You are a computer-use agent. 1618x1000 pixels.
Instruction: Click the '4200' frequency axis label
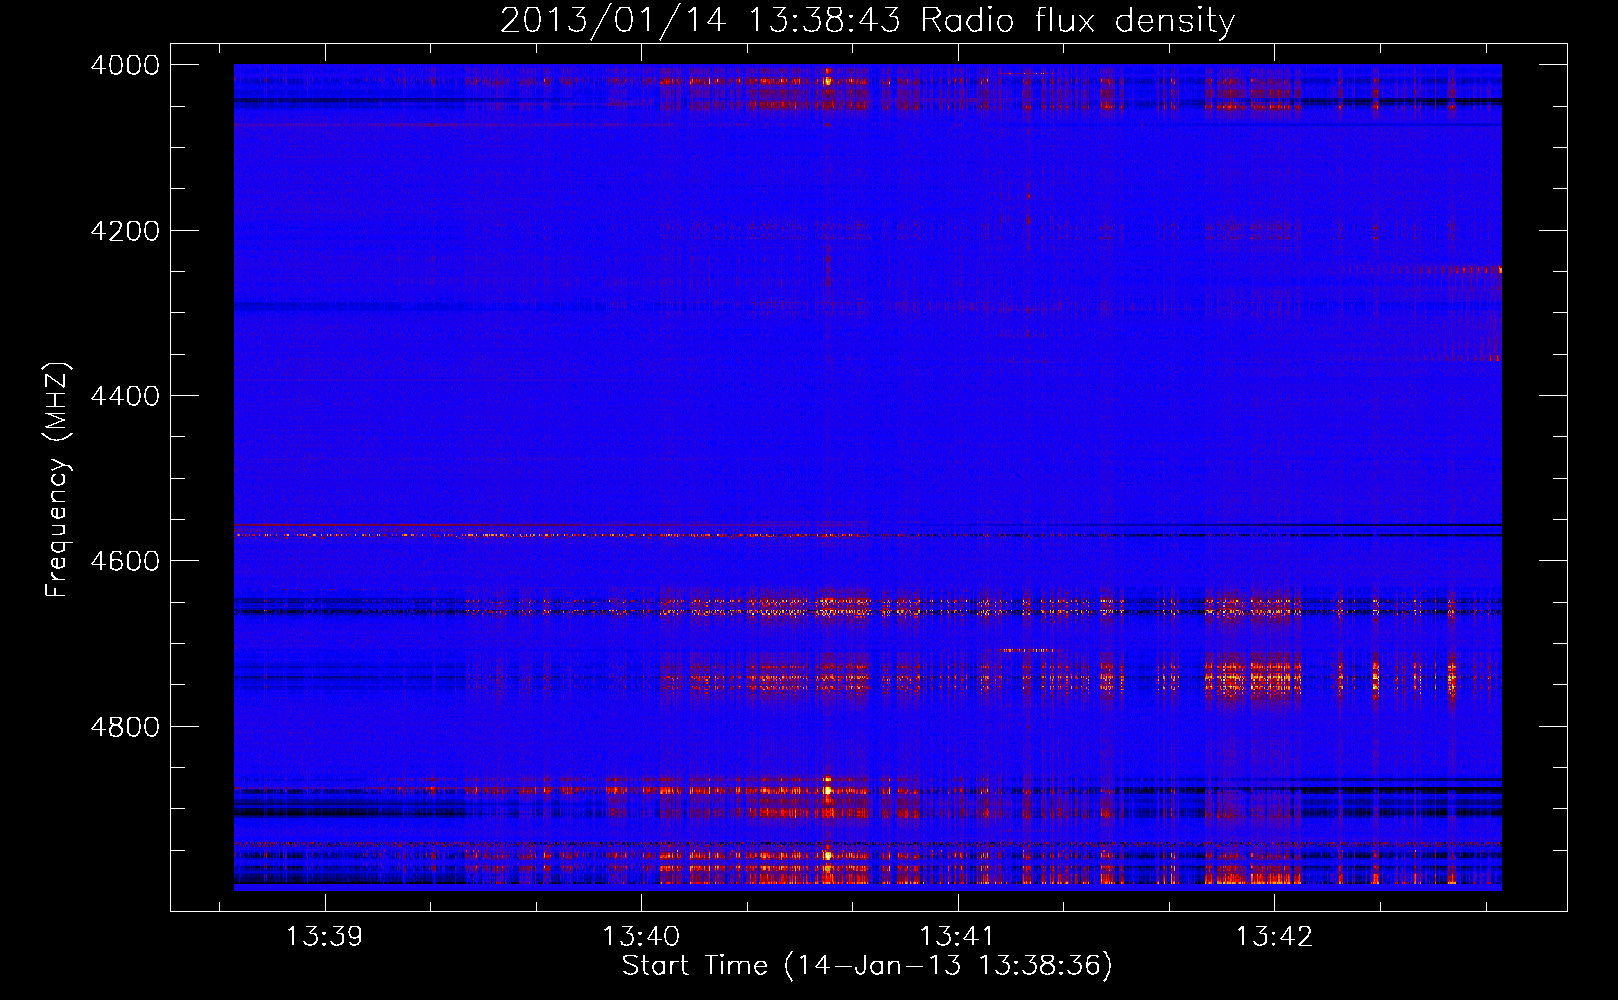(125, 231)
